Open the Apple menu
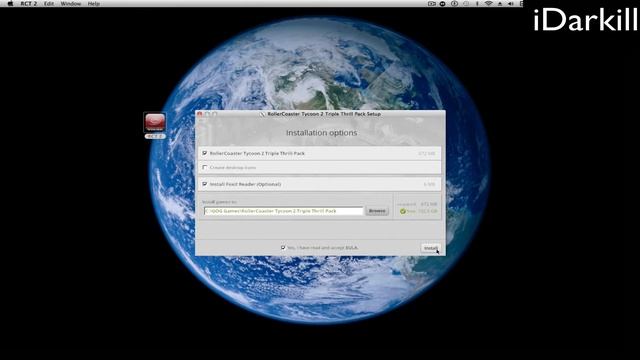 coord(10,3)
